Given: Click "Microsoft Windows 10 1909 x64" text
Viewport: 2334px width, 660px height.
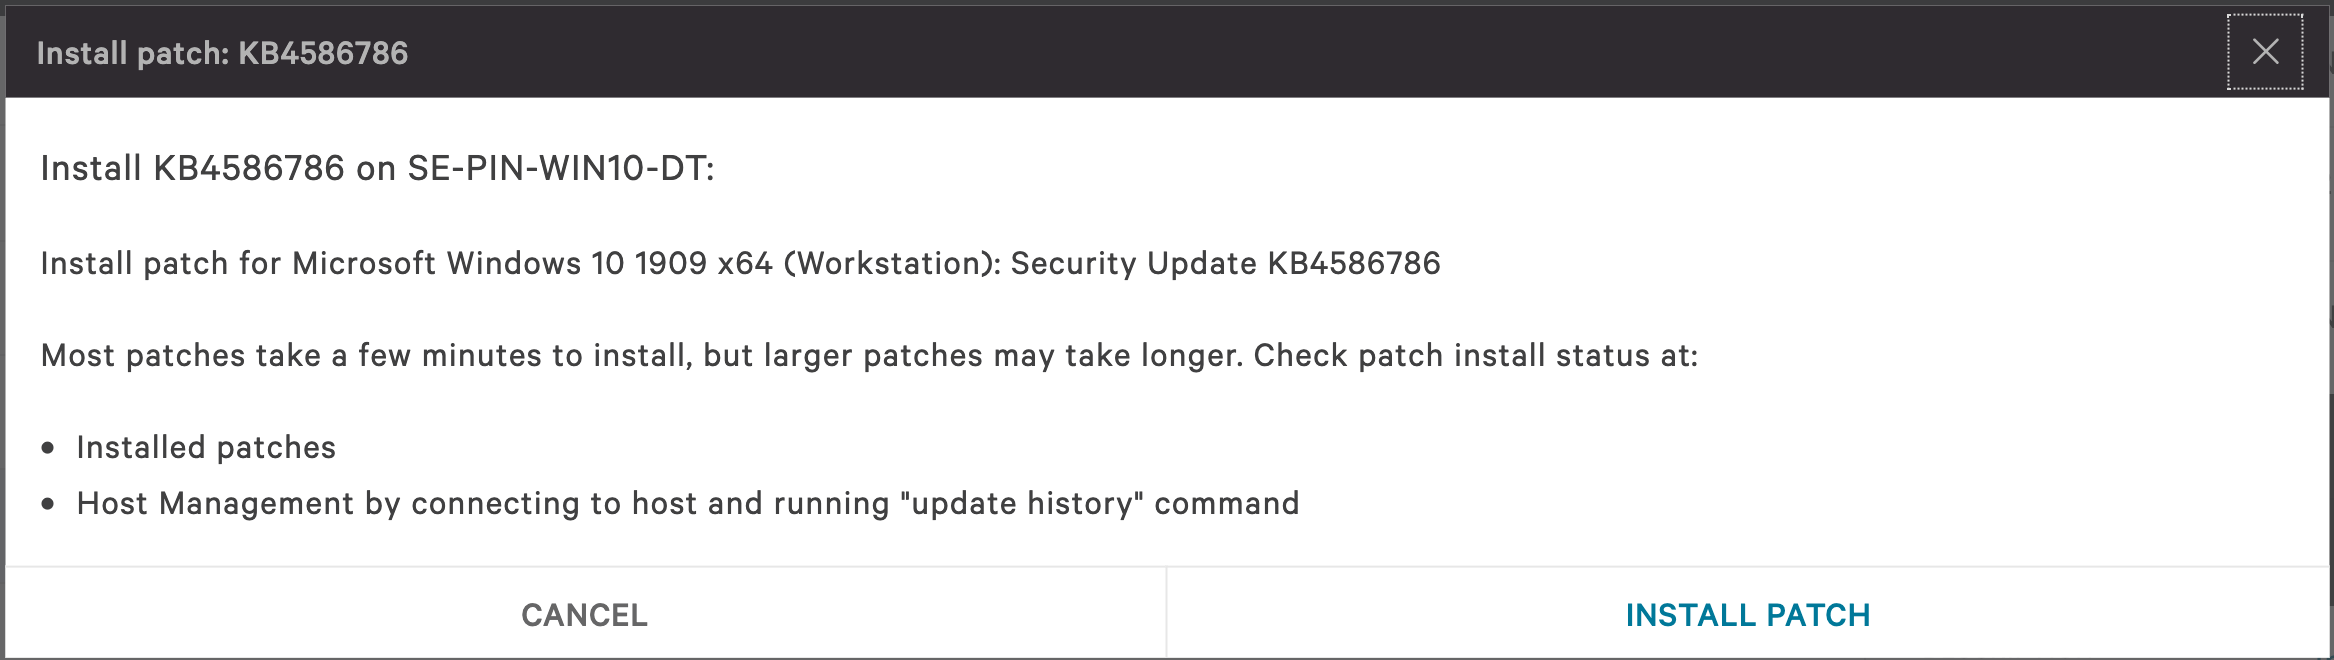Looking at the screenshot, I should pyautogui.click(x=532, y=263).
